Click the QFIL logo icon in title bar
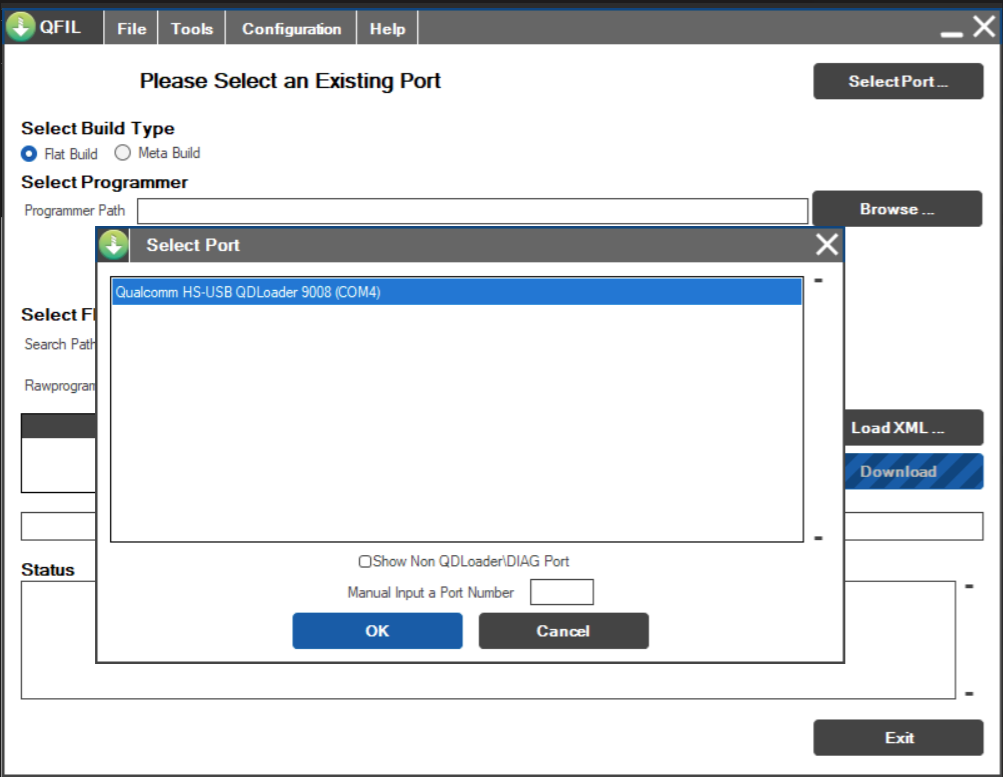The height and width of the screenshot is (777, 1003). coord(20,27)
